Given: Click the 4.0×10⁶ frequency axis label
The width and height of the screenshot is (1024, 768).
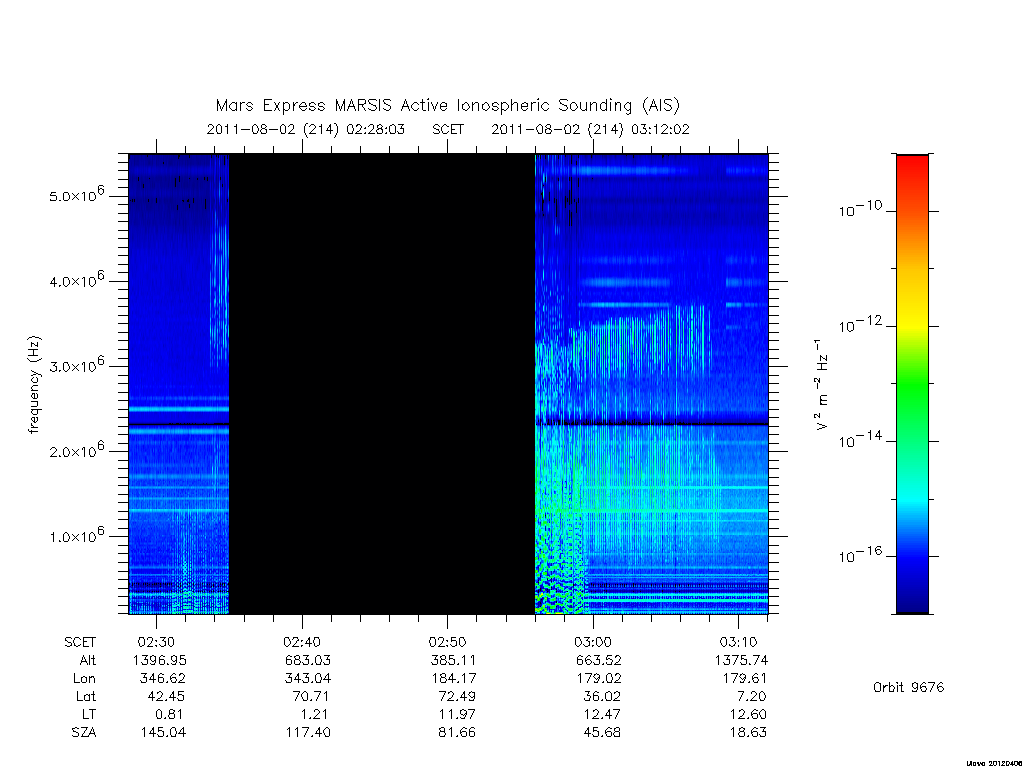Looking at the screenshot, I should (x=76, y=280).
